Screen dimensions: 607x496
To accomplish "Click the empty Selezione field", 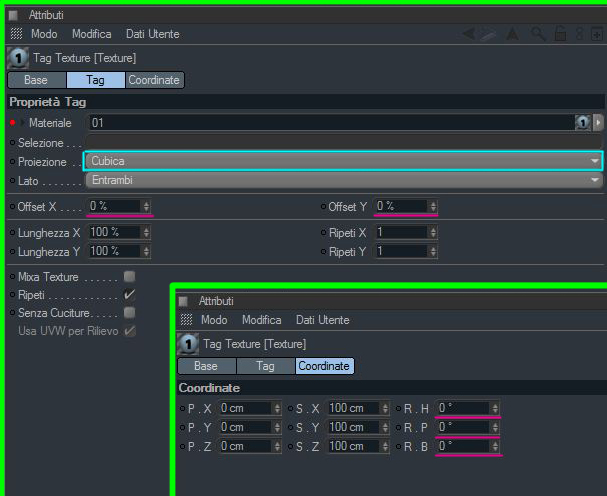I will (344, 142).
